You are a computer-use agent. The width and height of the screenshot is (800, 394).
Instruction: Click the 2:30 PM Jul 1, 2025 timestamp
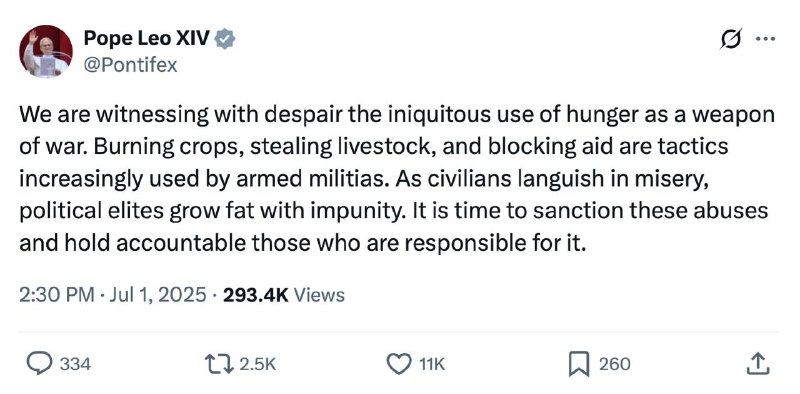point(113,295)
